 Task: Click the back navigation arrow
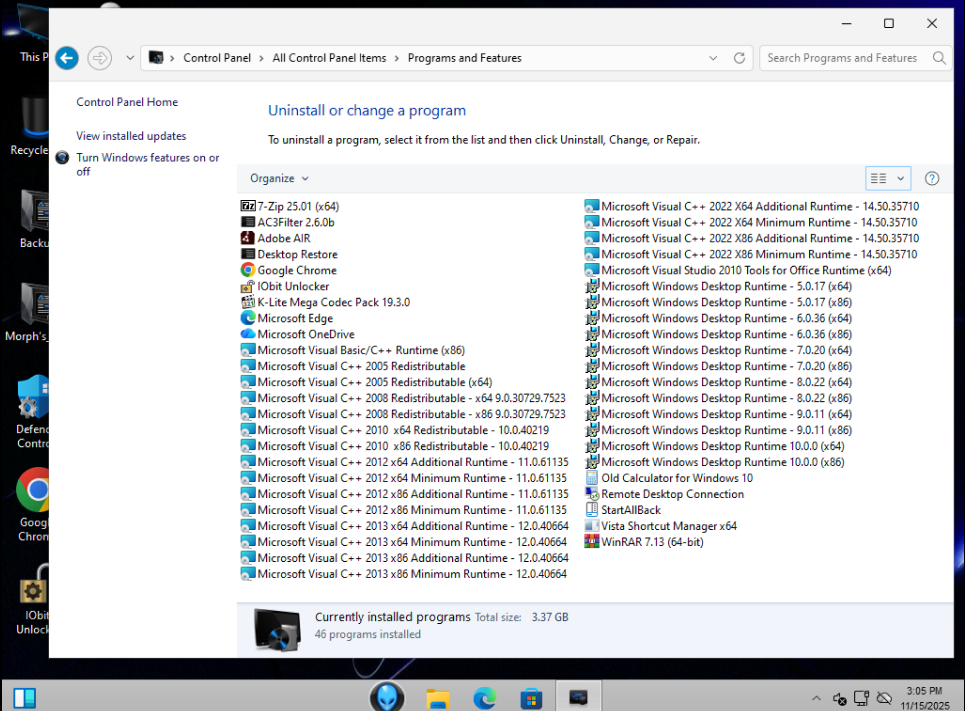click(x=67, y=58)
